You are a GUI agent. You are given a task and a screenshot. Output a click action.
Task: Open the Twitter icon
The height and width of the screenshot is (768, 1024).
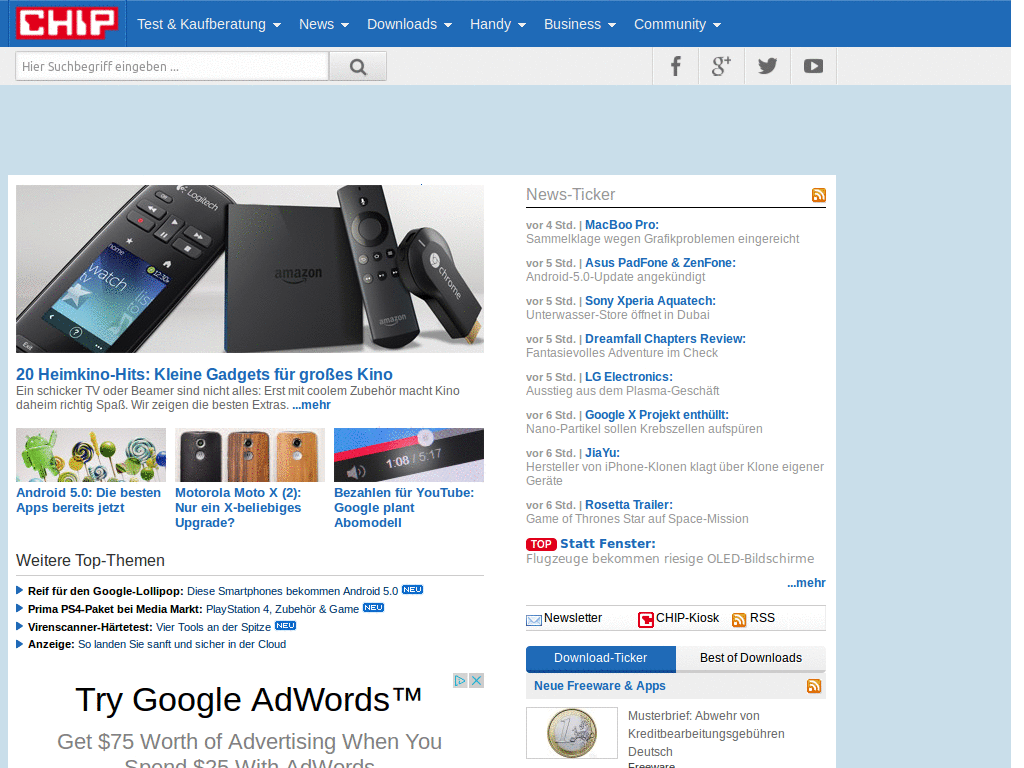767,66
